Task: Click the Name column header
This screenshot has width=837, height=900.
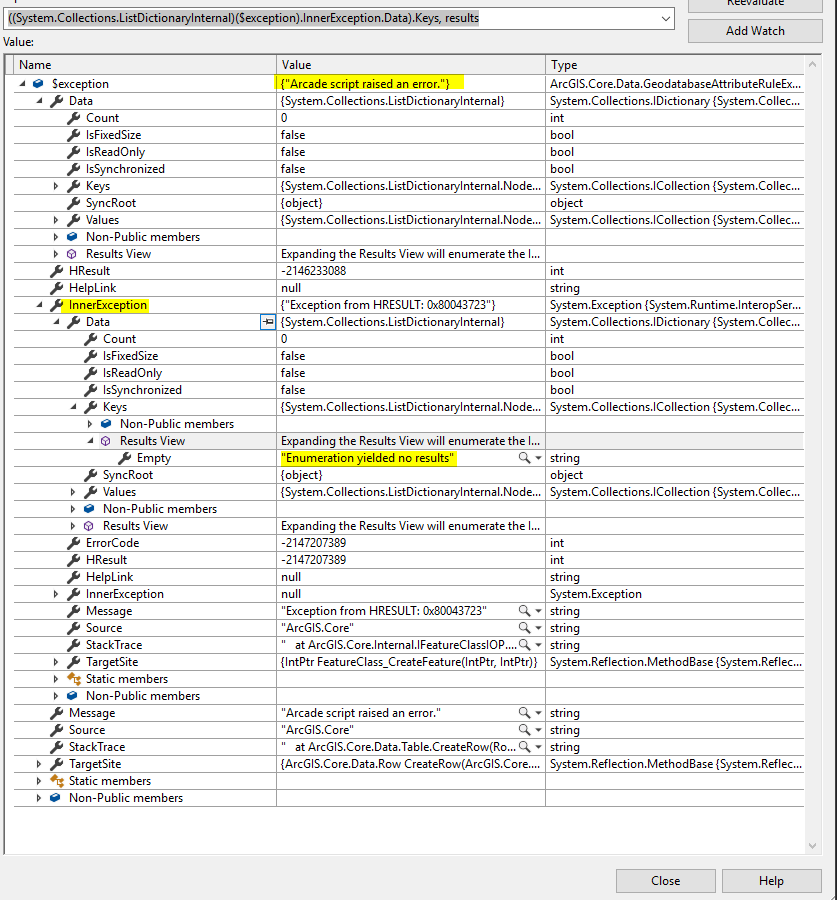Action: pyautogui.click(x=146, y=65)
